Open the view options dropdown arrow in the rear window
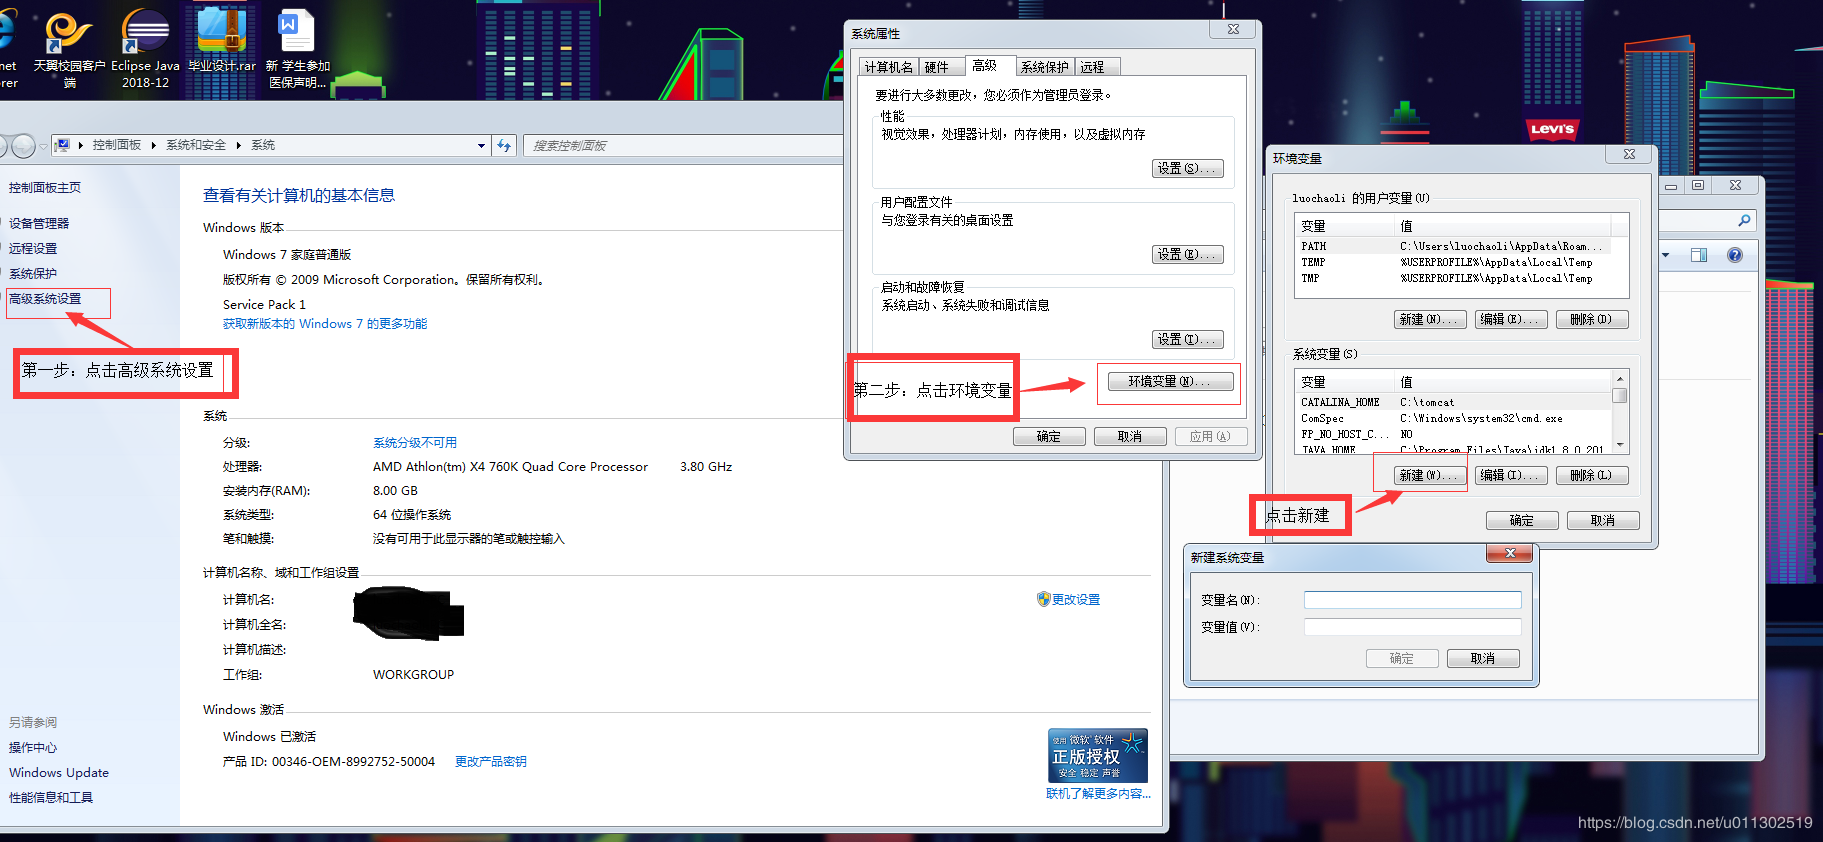This screenshot has width=1823, height=842. (x=1666, y=255)
